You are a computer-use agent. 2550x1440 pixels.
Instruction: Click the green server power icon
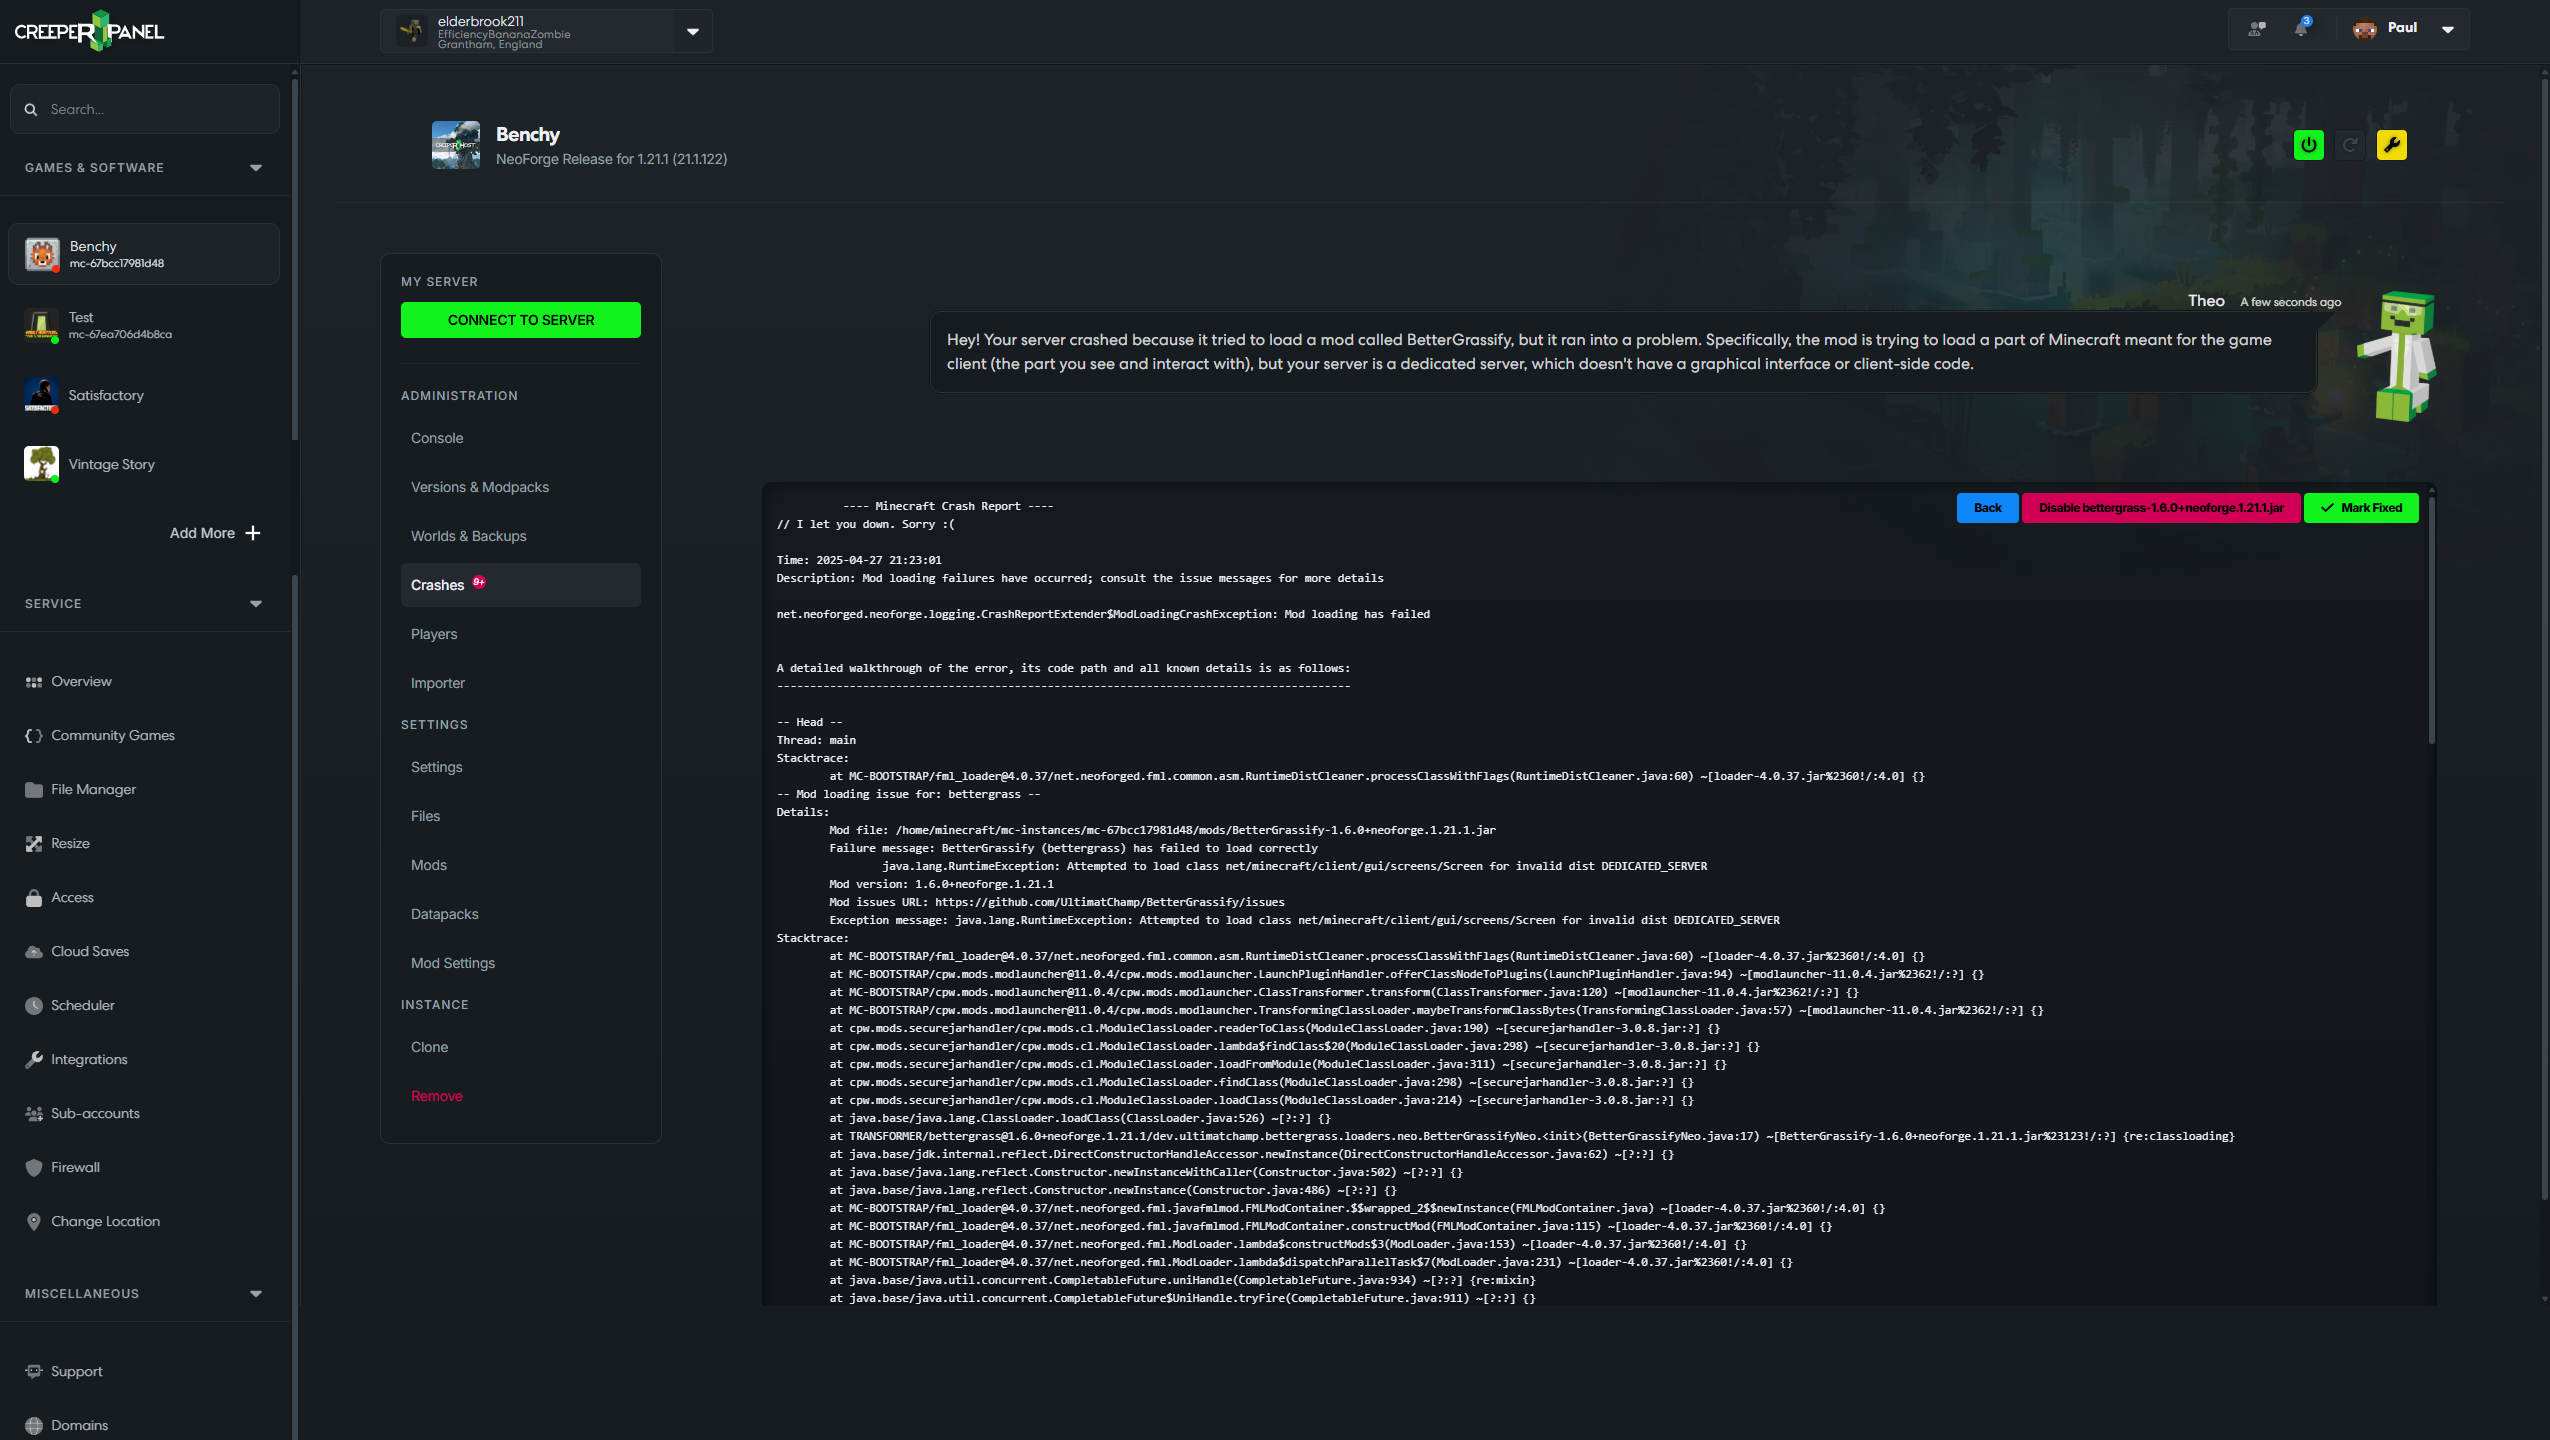2308,145
